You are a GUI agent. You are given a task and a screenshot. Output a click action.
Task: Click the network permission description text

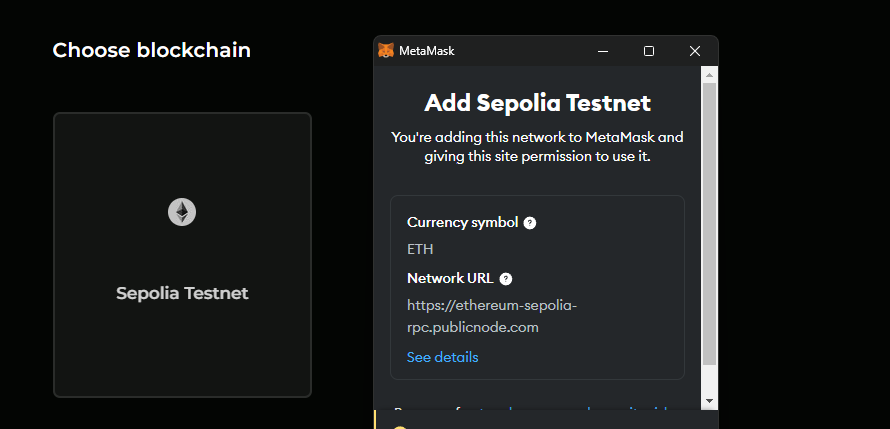click(537, 146)
